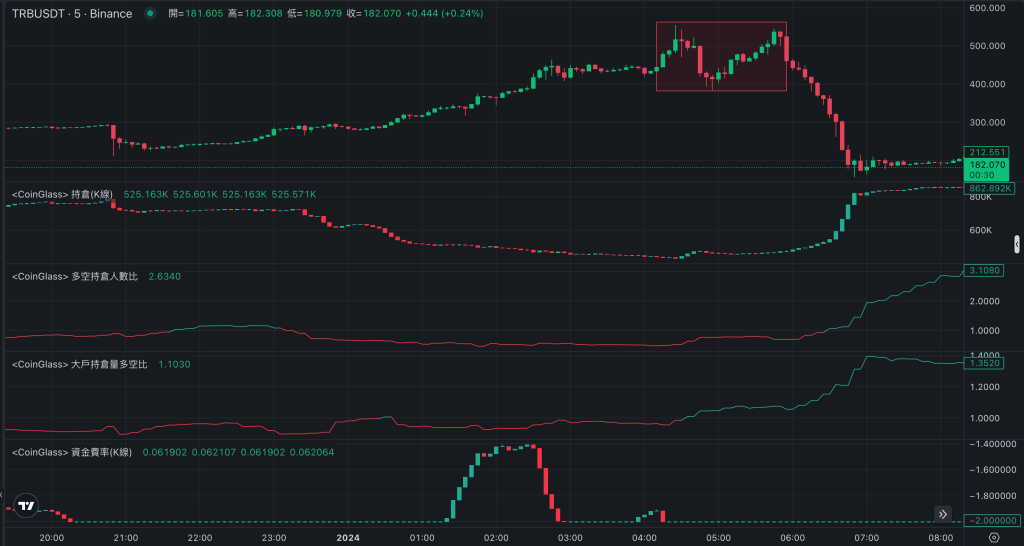Click the 04:00 label on time axis
Screen dimensions: 1024x546
(644, 537)
